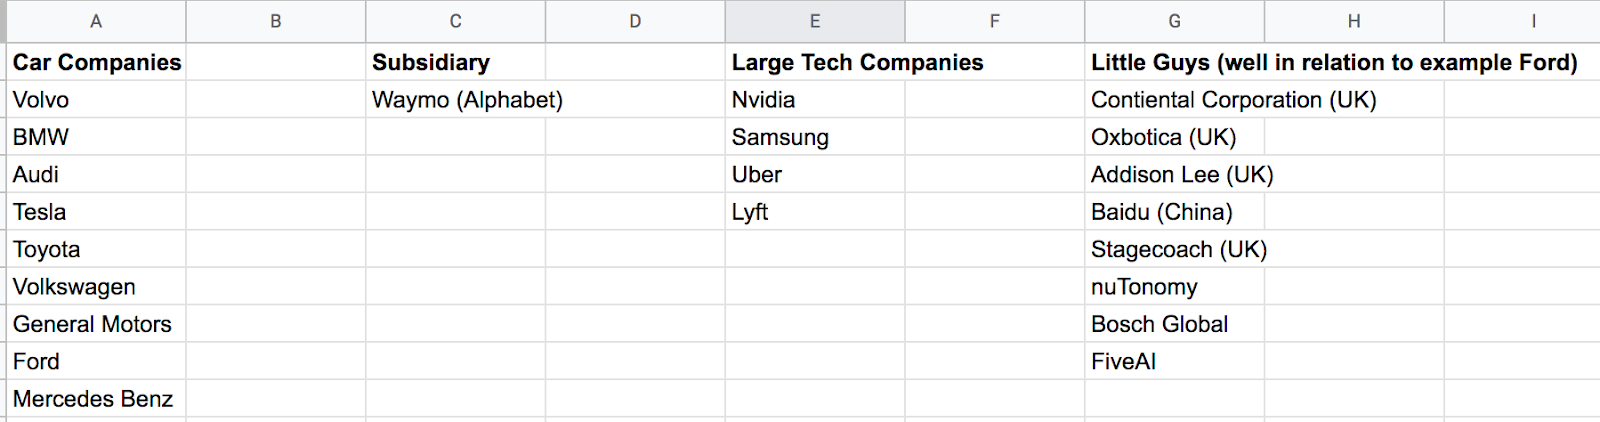Screen dimensions: 1600x422
Task: Select the Lyft cell
Action: click(815, 212)
